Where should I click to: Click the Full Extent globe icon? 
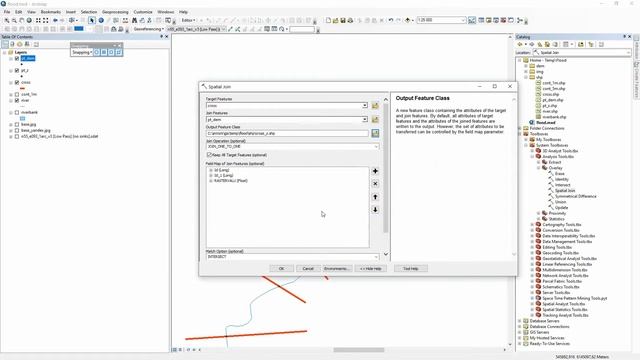(29, 20)
